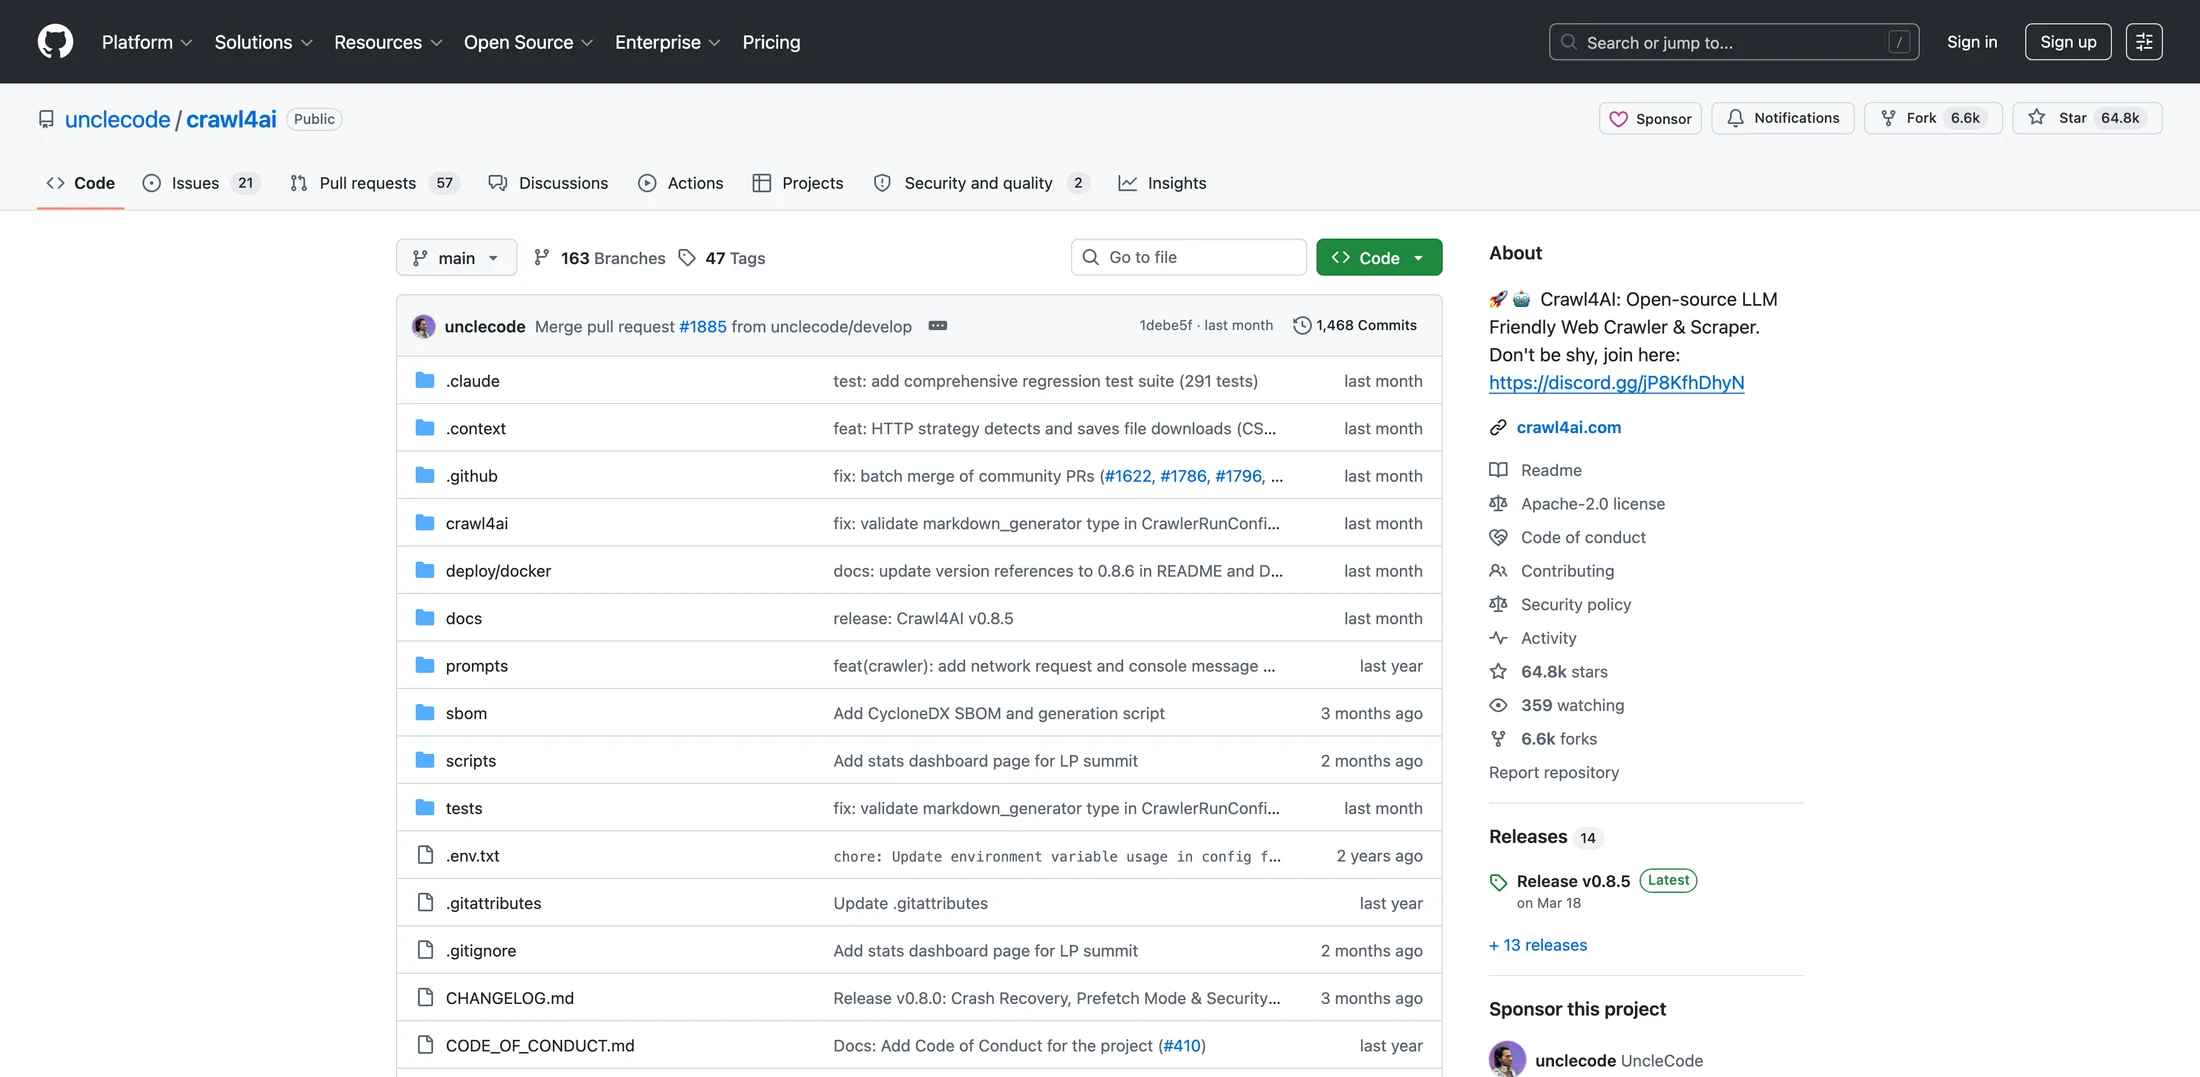Open the Discussions tab
This screenshot has width=2200, height=1077.
click(548, 183)
